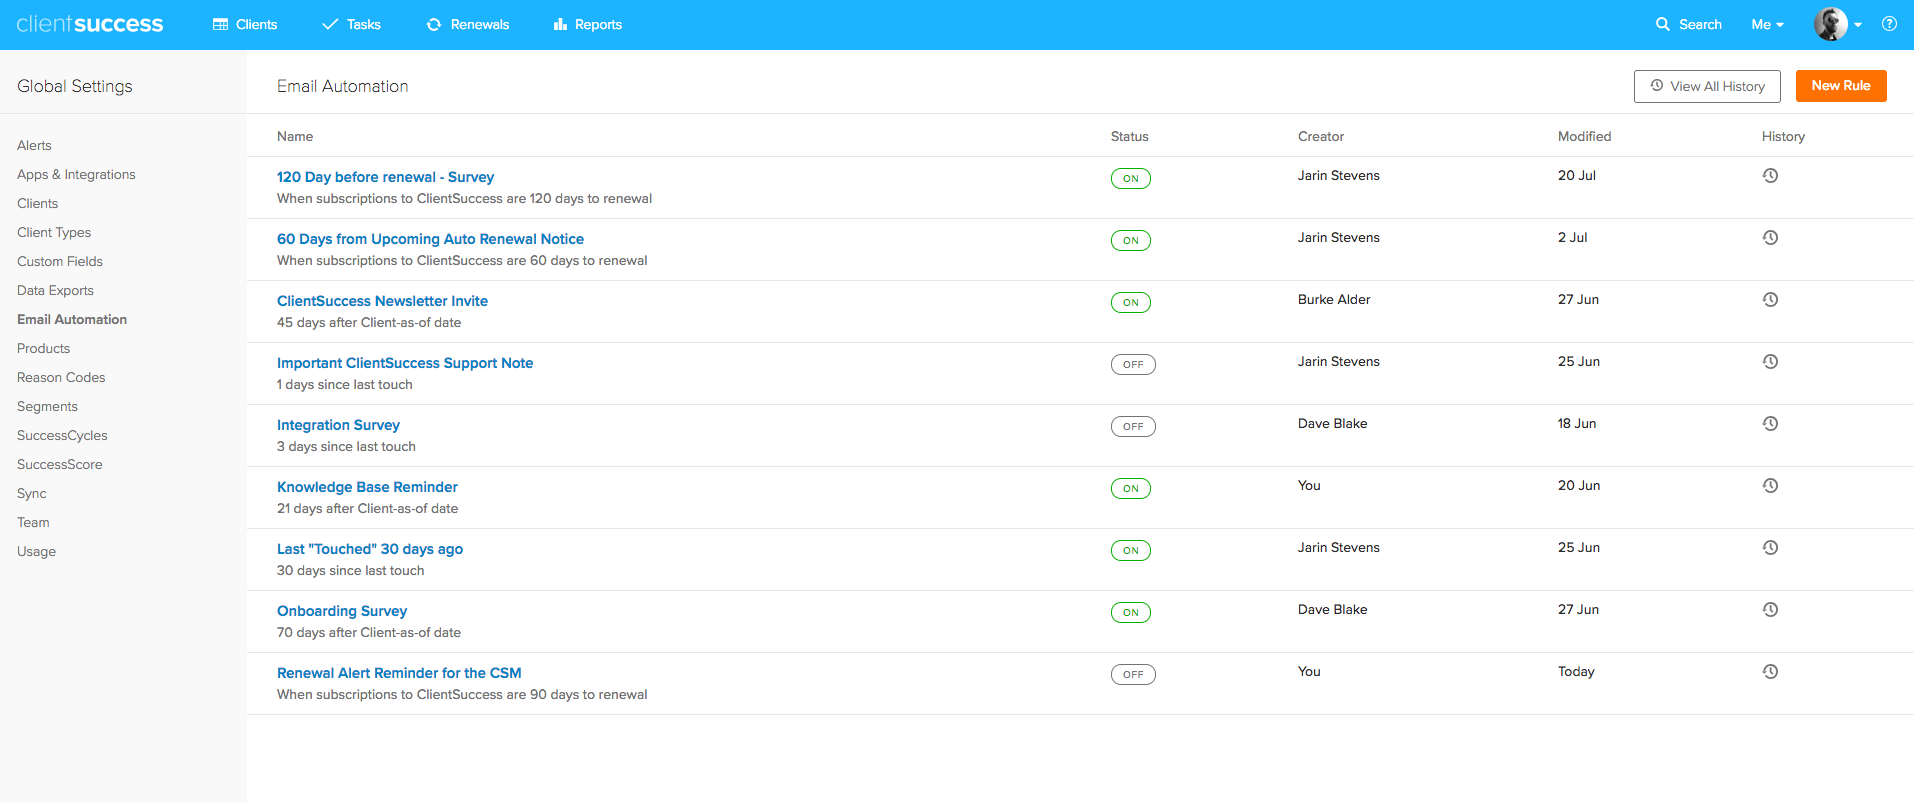Select Sync in sidebar
Viewport: 1914px width, 803px height.
point(32,493)
